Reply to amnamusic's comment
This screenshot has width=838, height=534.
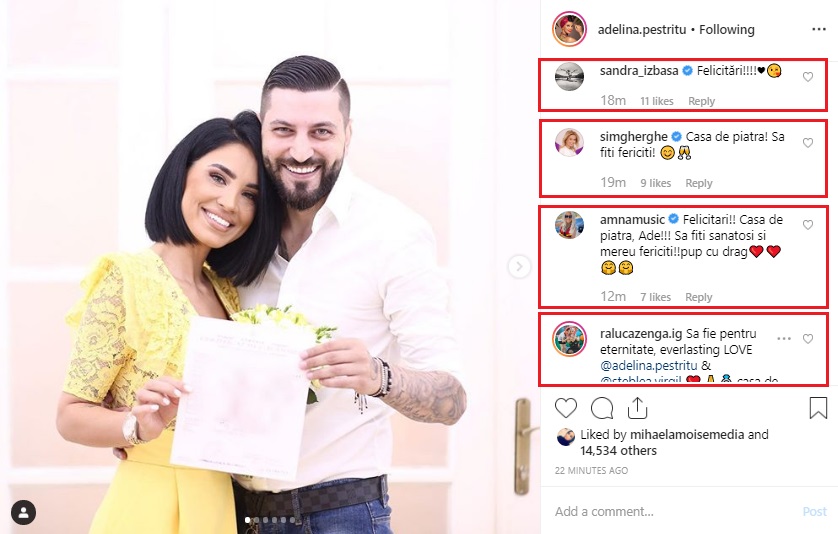(699, 297)
